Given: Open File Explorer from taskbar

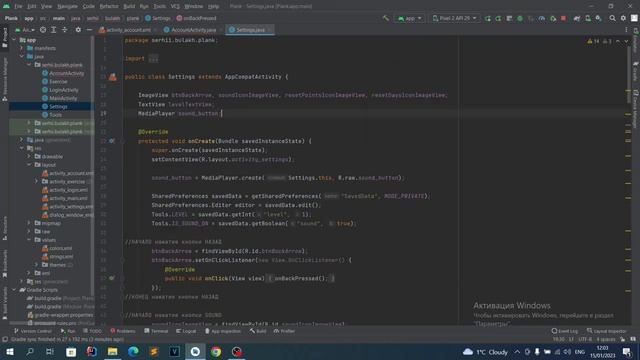Looking at the screenshot, I should (113, 351).
